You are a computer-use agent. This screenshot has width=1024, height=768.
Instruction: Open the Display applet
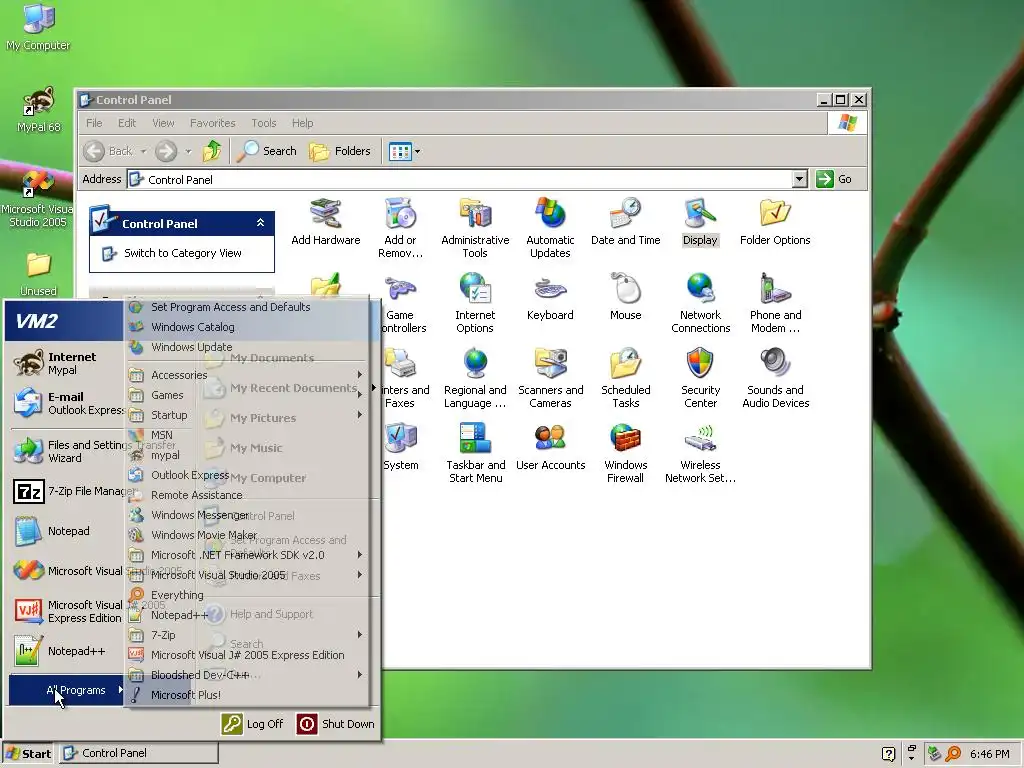coord(700,222)
